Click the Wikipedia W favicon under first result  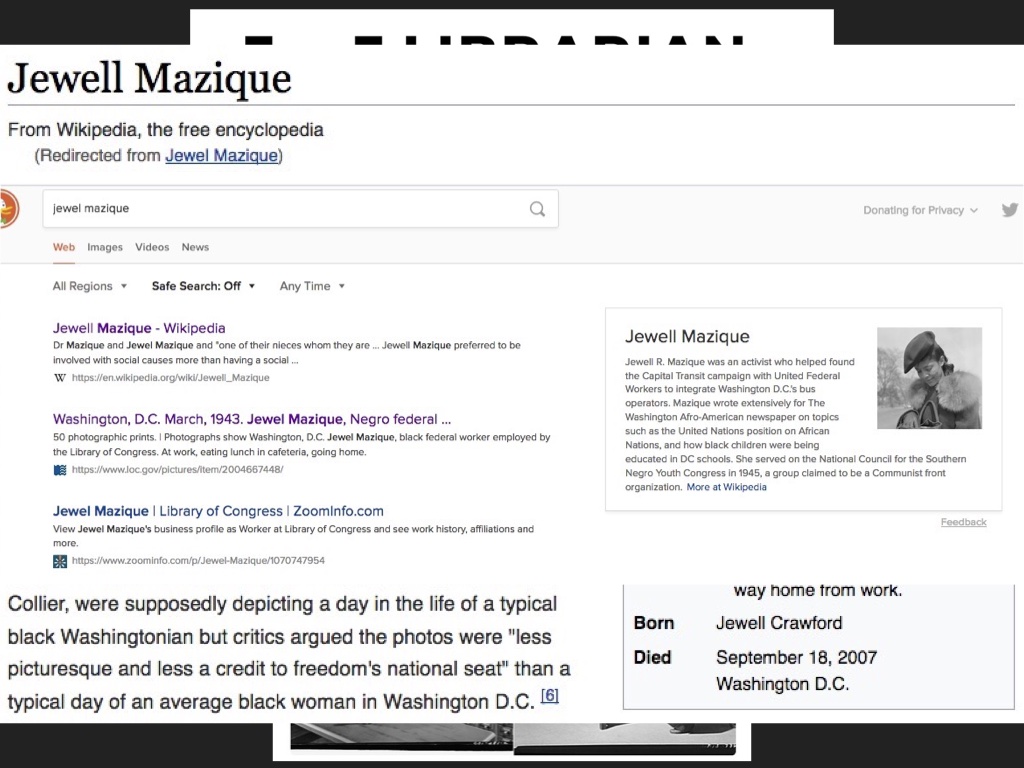tap(60, 377)
